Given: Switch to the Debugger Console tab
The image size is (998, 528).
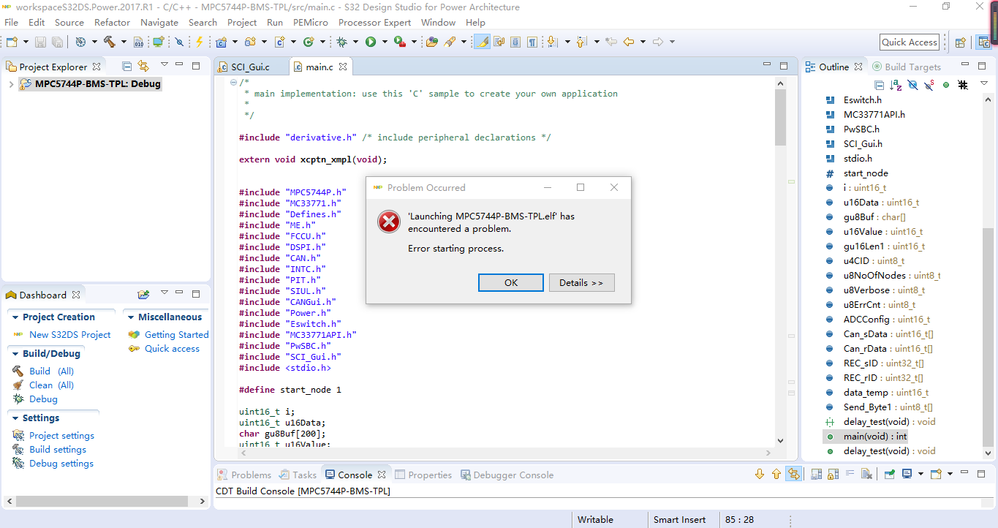Looking at the screenshot, I should pyautogui.click(x=507, y=475).
